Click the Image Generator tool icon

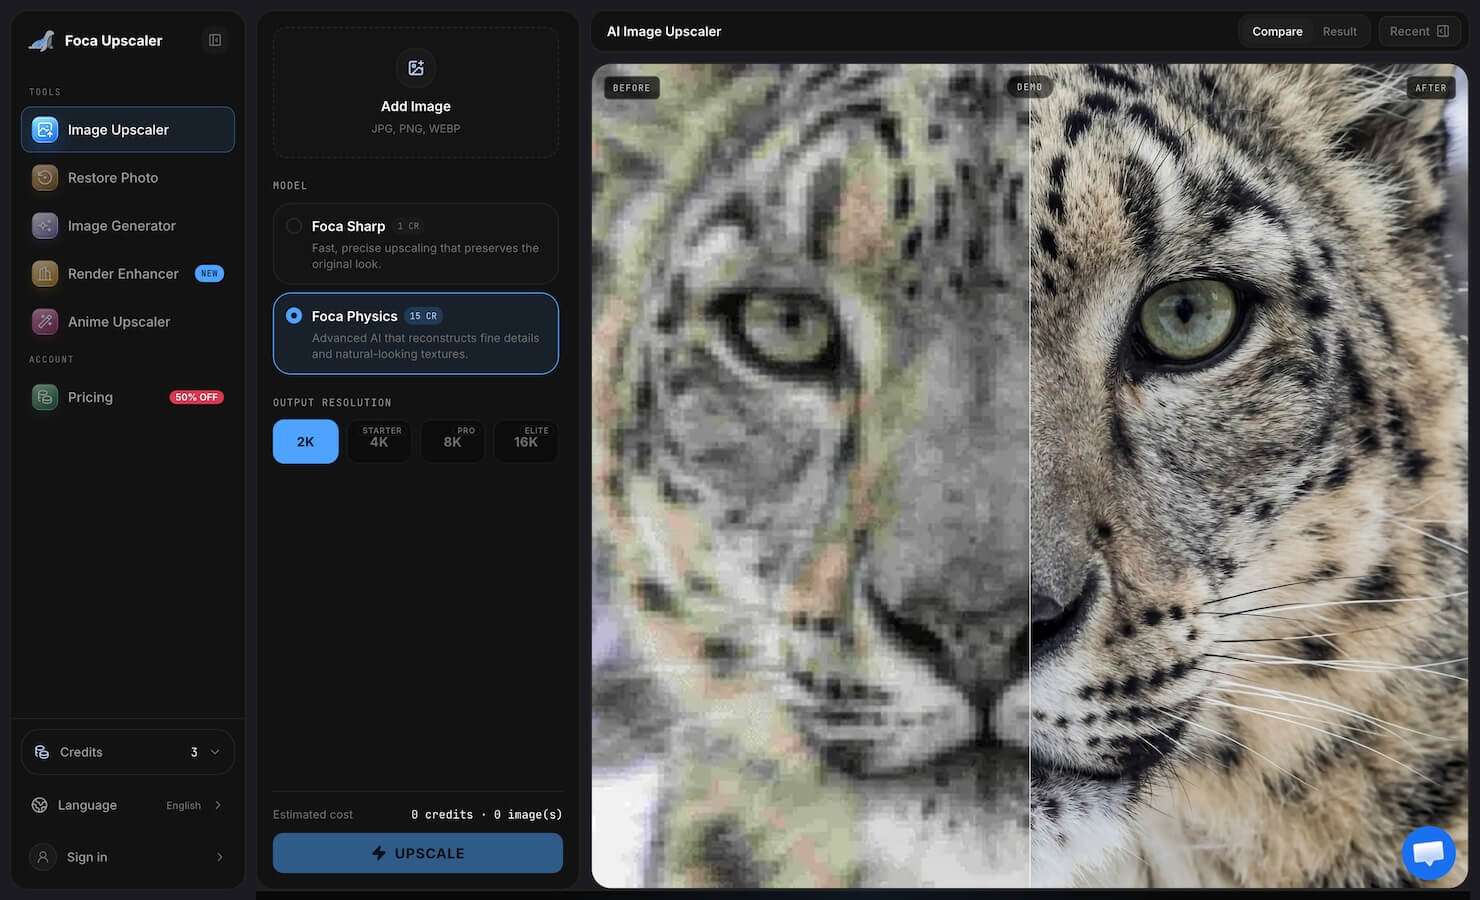tap(45, 226)
